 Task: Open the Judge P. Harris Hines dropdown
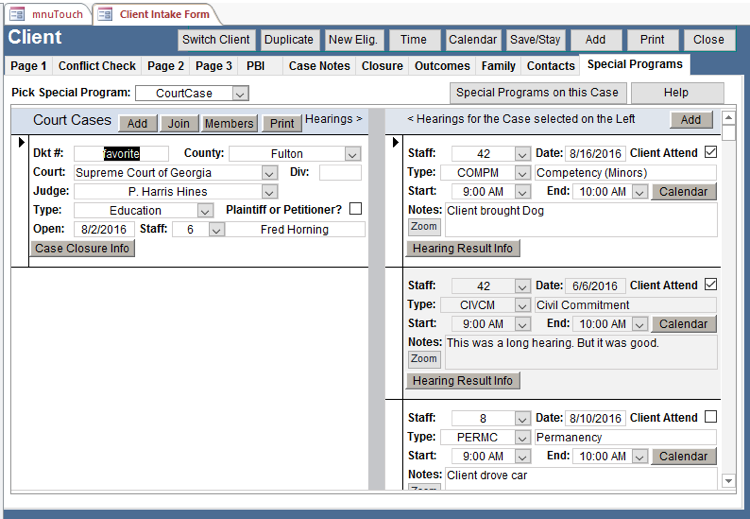[269, 191]
